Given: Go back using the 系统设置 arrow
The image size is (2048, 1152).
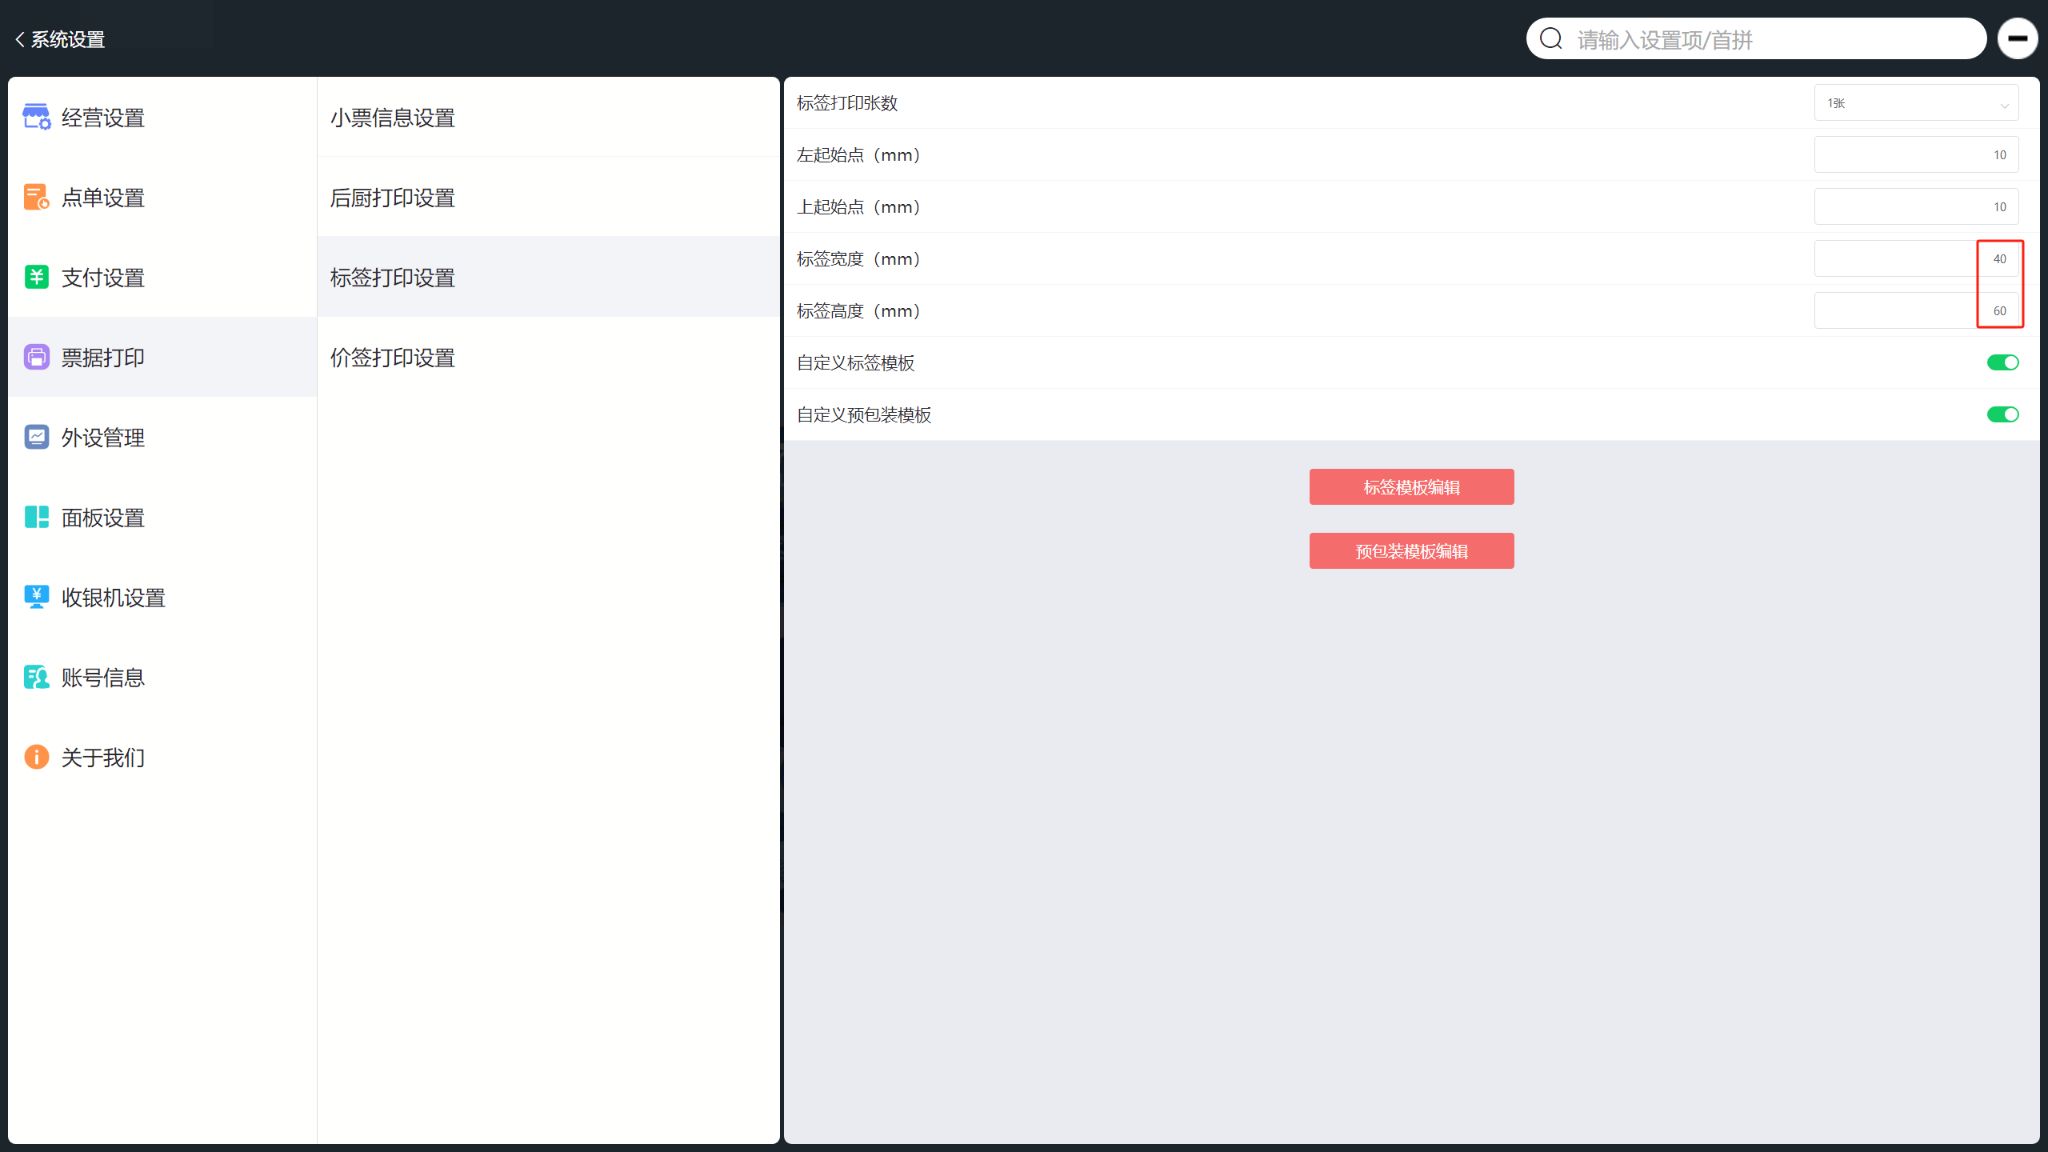Looking at the screenshot, I should click(20, 39).
